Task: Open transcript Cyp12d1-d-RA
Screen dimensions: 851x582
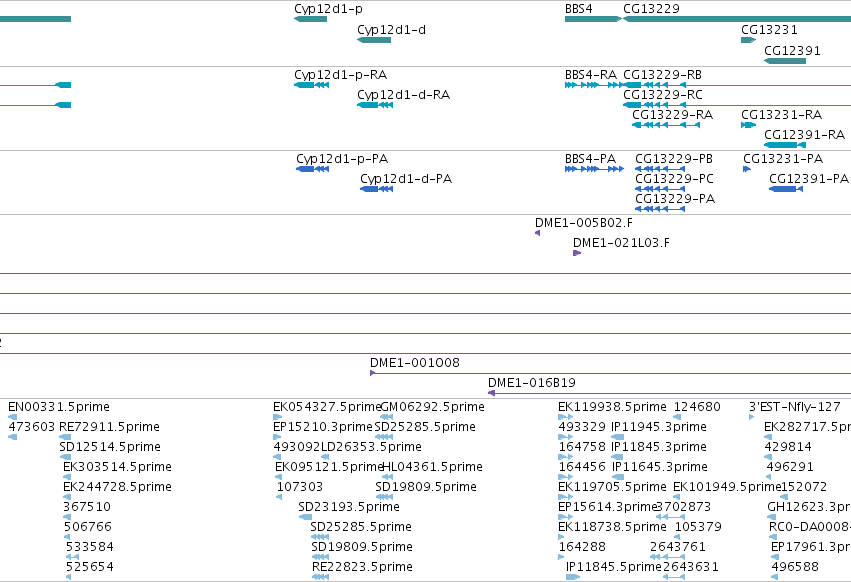Action: pyautogui.click(x=375, y=105)
